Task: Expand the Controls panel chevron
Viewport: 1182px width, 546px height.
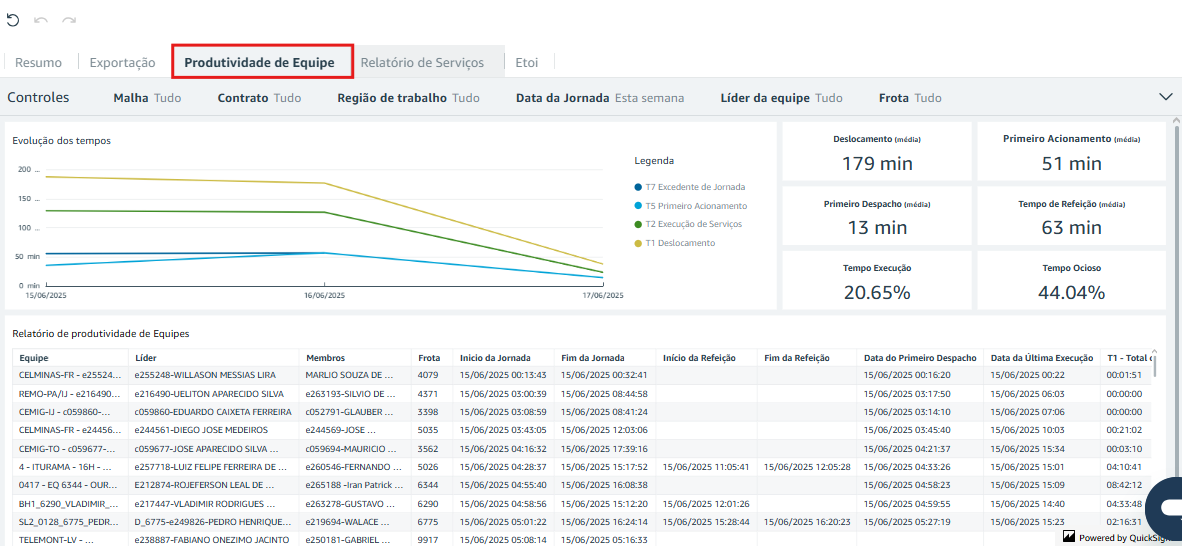Action: coord(1165,97)
